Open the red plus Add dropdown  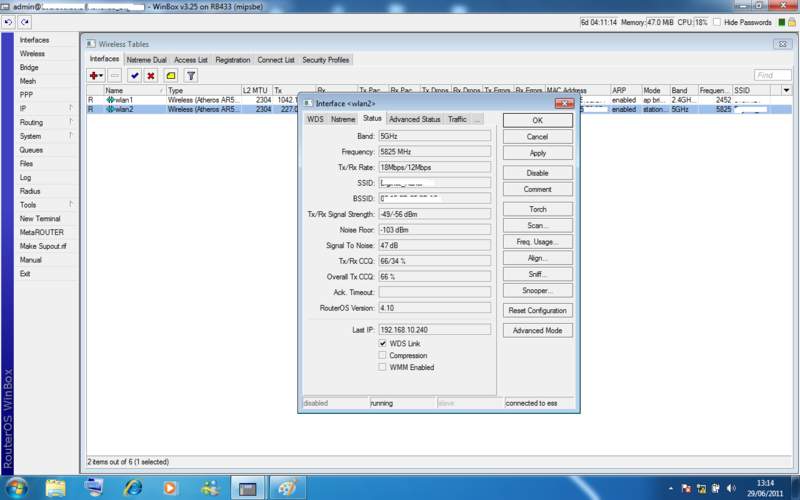96,75
